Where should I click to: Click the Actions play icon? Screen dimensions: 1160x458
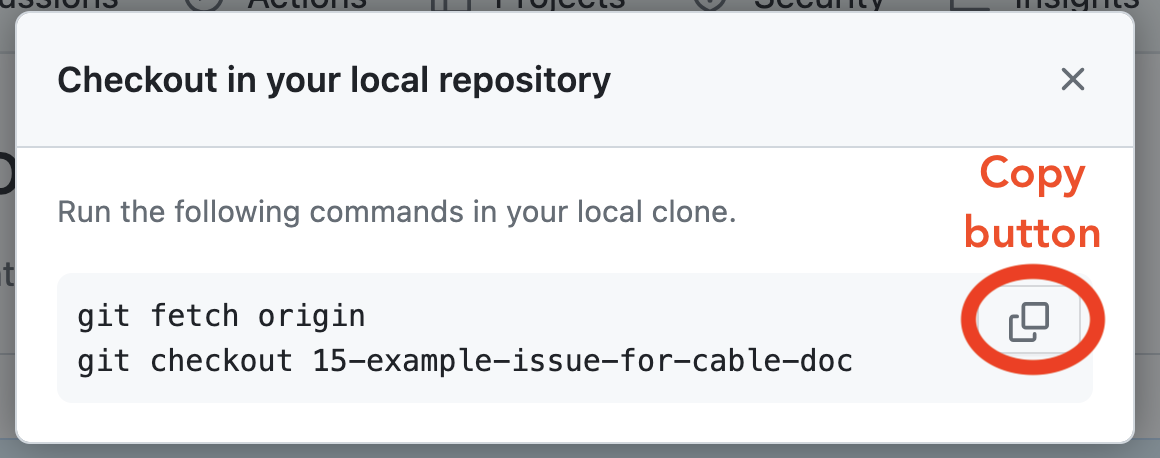click(205, 3)
